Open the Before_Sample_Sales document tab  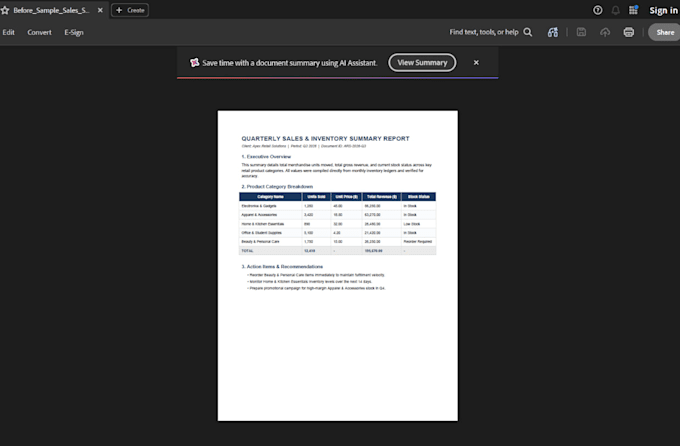51,10
